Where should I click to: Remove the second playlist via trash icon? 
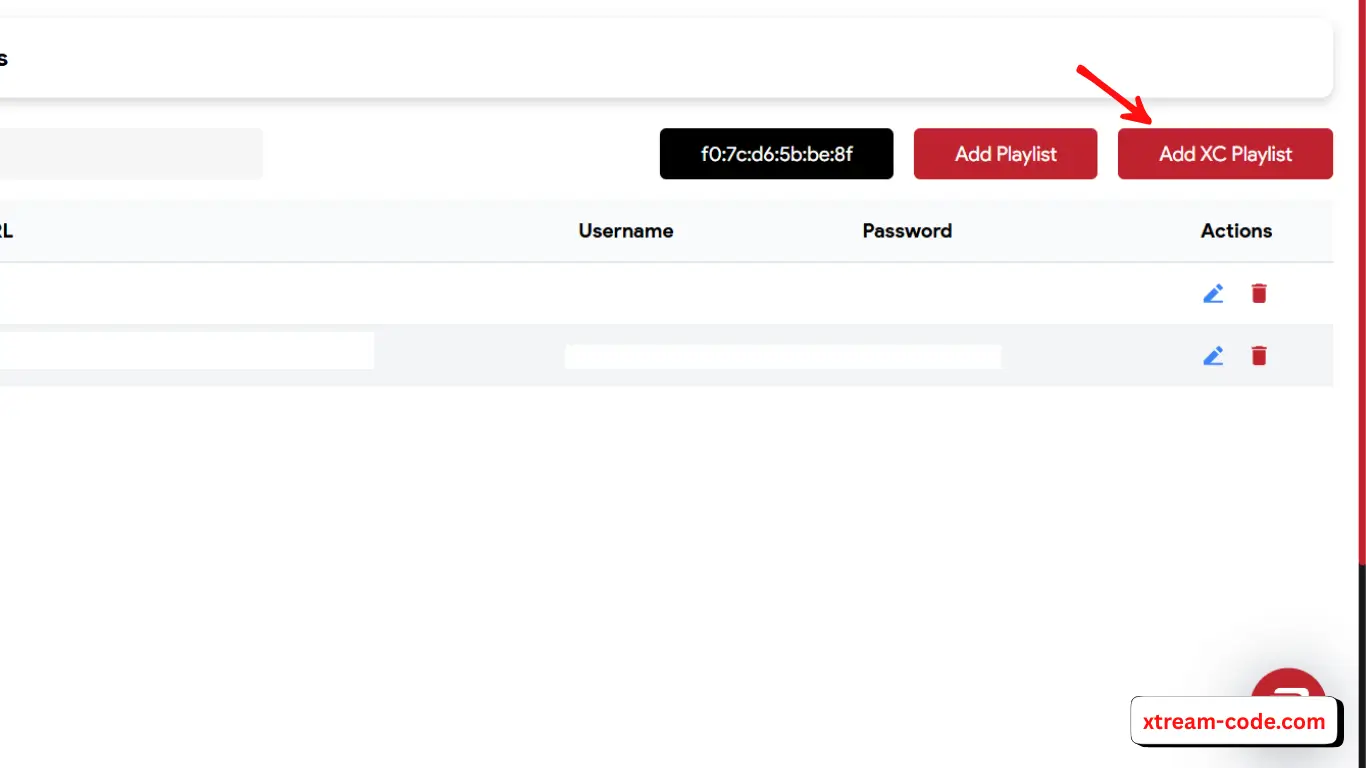(x=1259, y=355)
